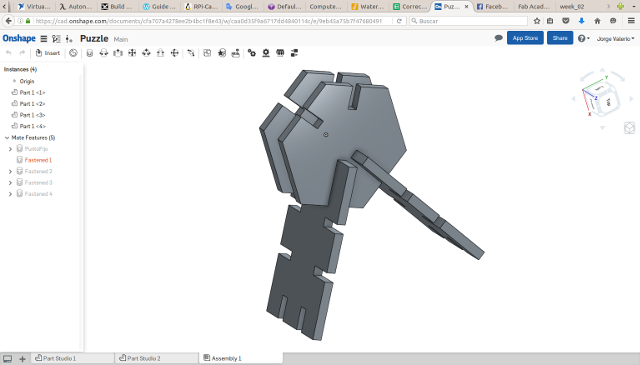Select Part 1 <2> instance
Screen dimensions: 640x365
coord(32,104)
